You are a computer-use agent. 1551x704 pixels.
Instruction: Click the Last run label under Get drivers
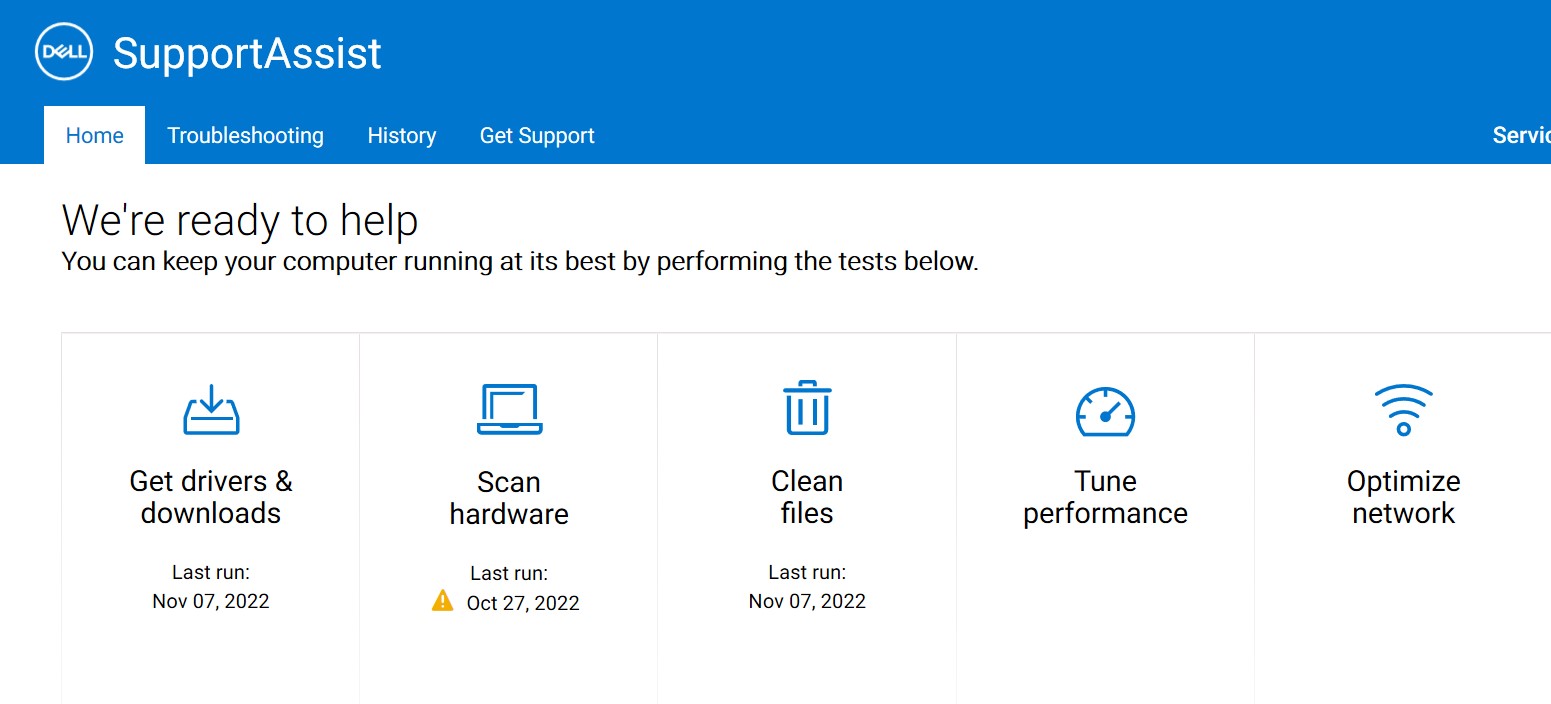(x=211, y=573)
